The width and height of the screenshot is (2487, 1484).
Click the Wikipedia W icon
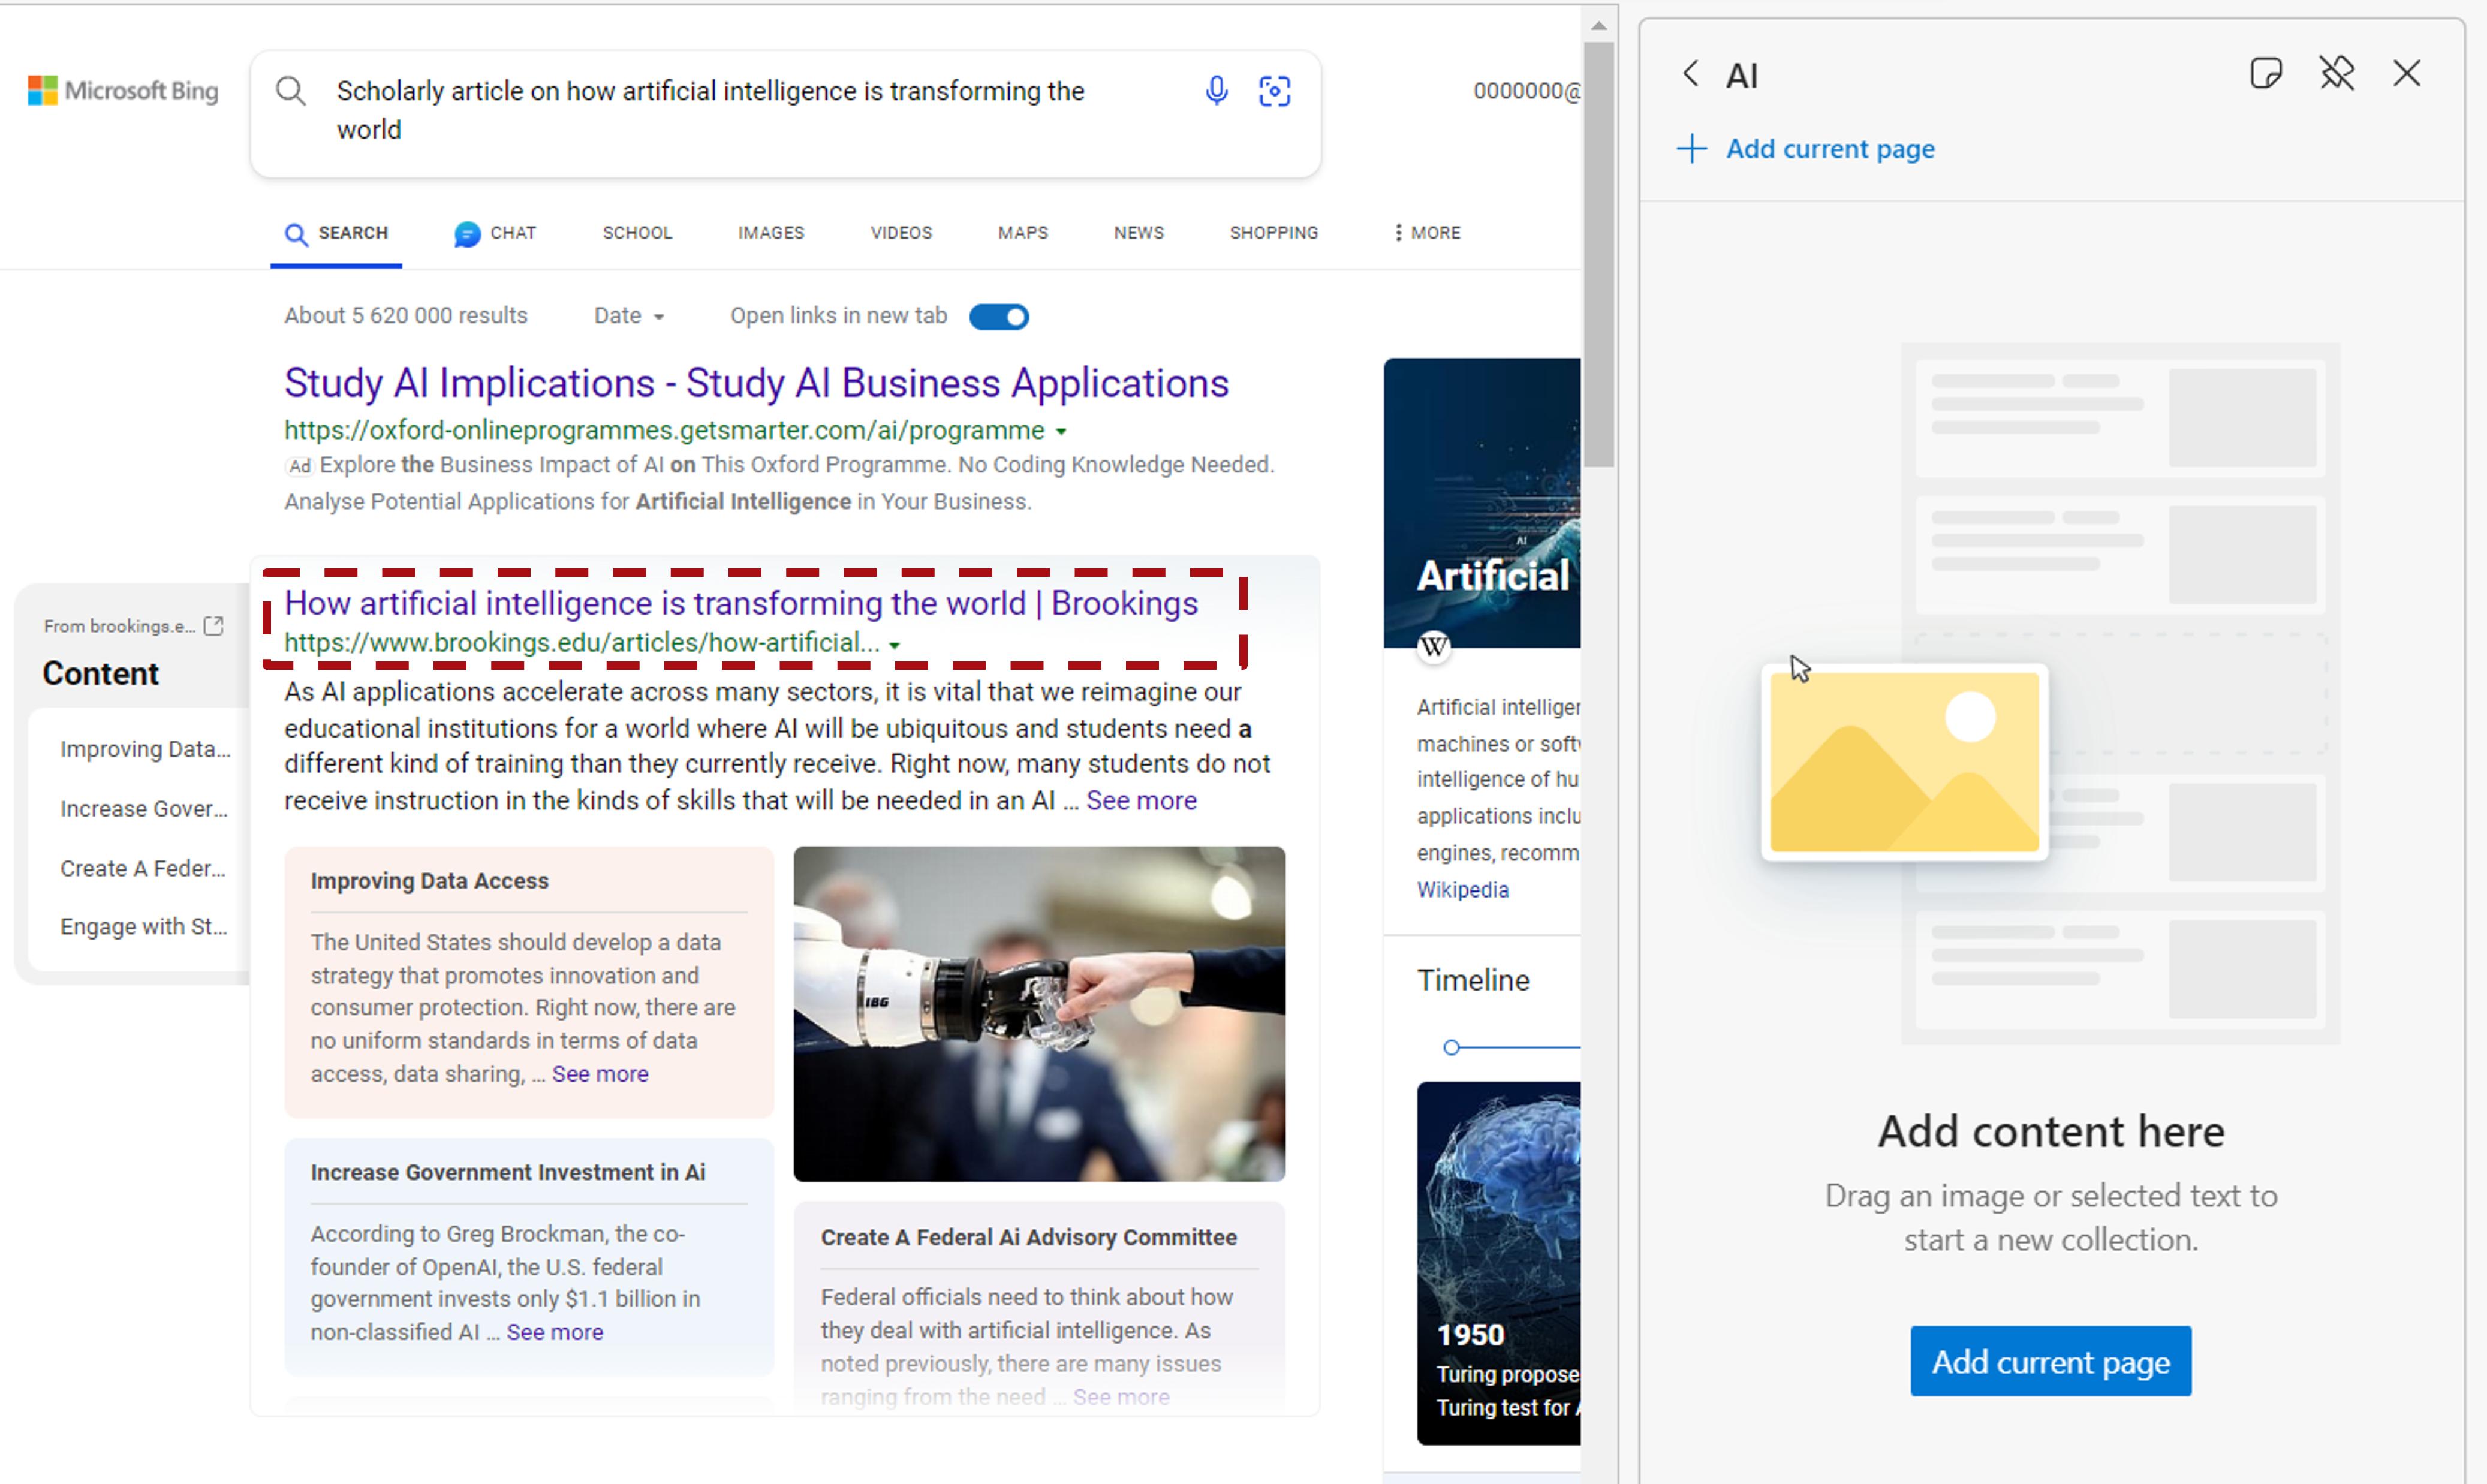[1434, 646]
